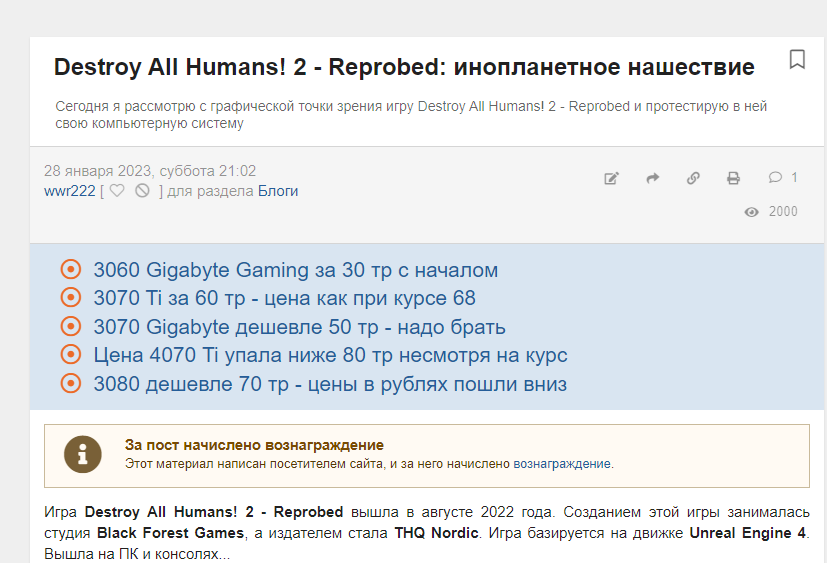The height and width of the screenshot is (563, 827).
Task: Click the orange bullet beside 3080 дешевле 70 тр
Action: 71,384
